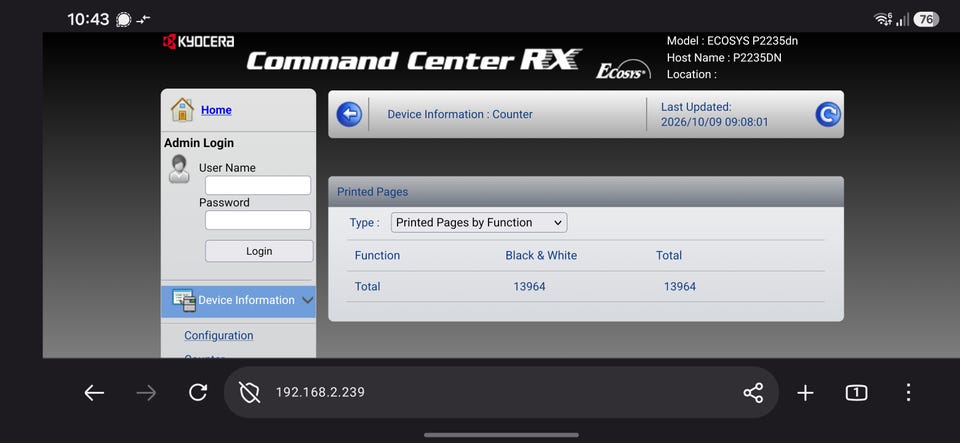Click the share icon in address bar
Screen dimensions: 960x443
point(753,393)
